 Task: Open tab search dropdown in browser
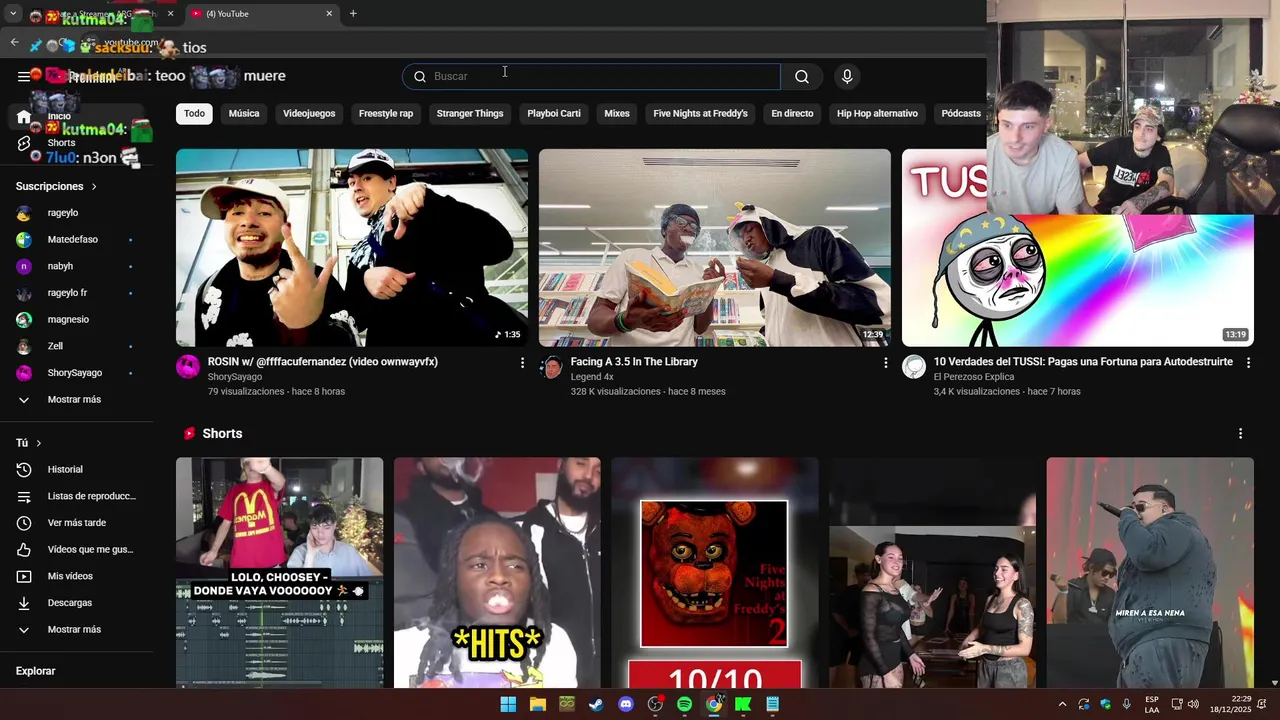[x=13, y=14]
